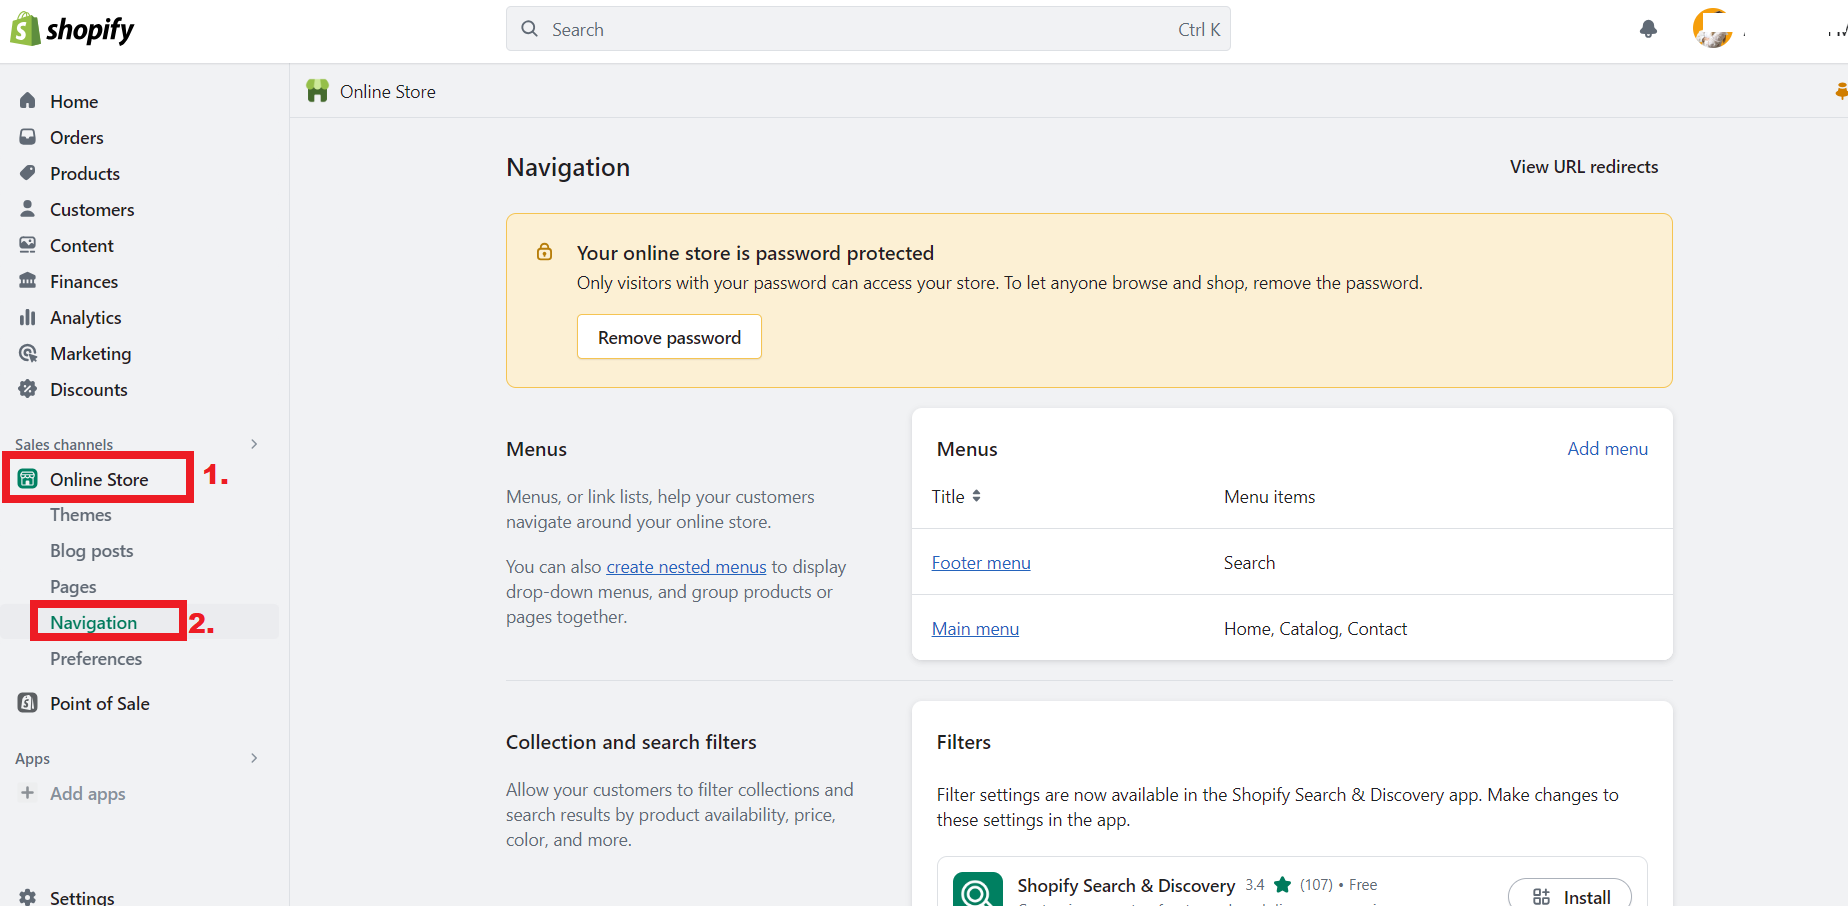Click Customers in the sidebar
Screen dimensions: 1848x906
[92, 209]
